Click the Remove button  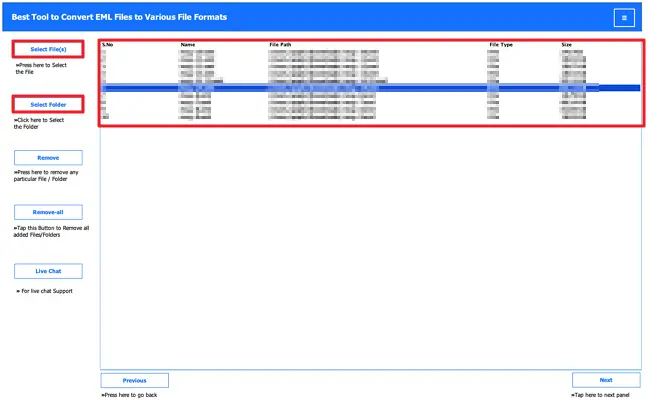coord(48,158)
